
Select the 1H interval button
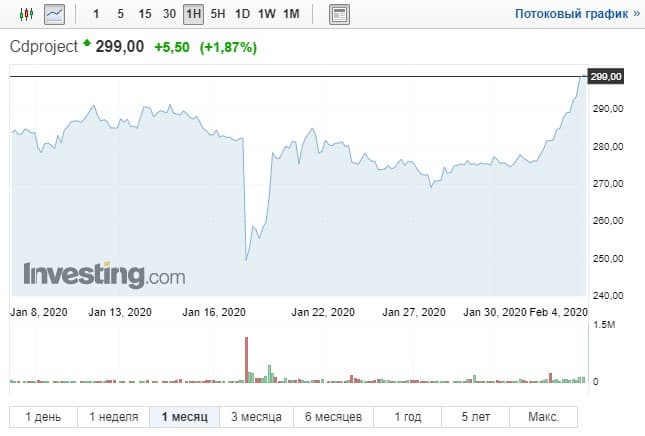click(x=194, y=15)
